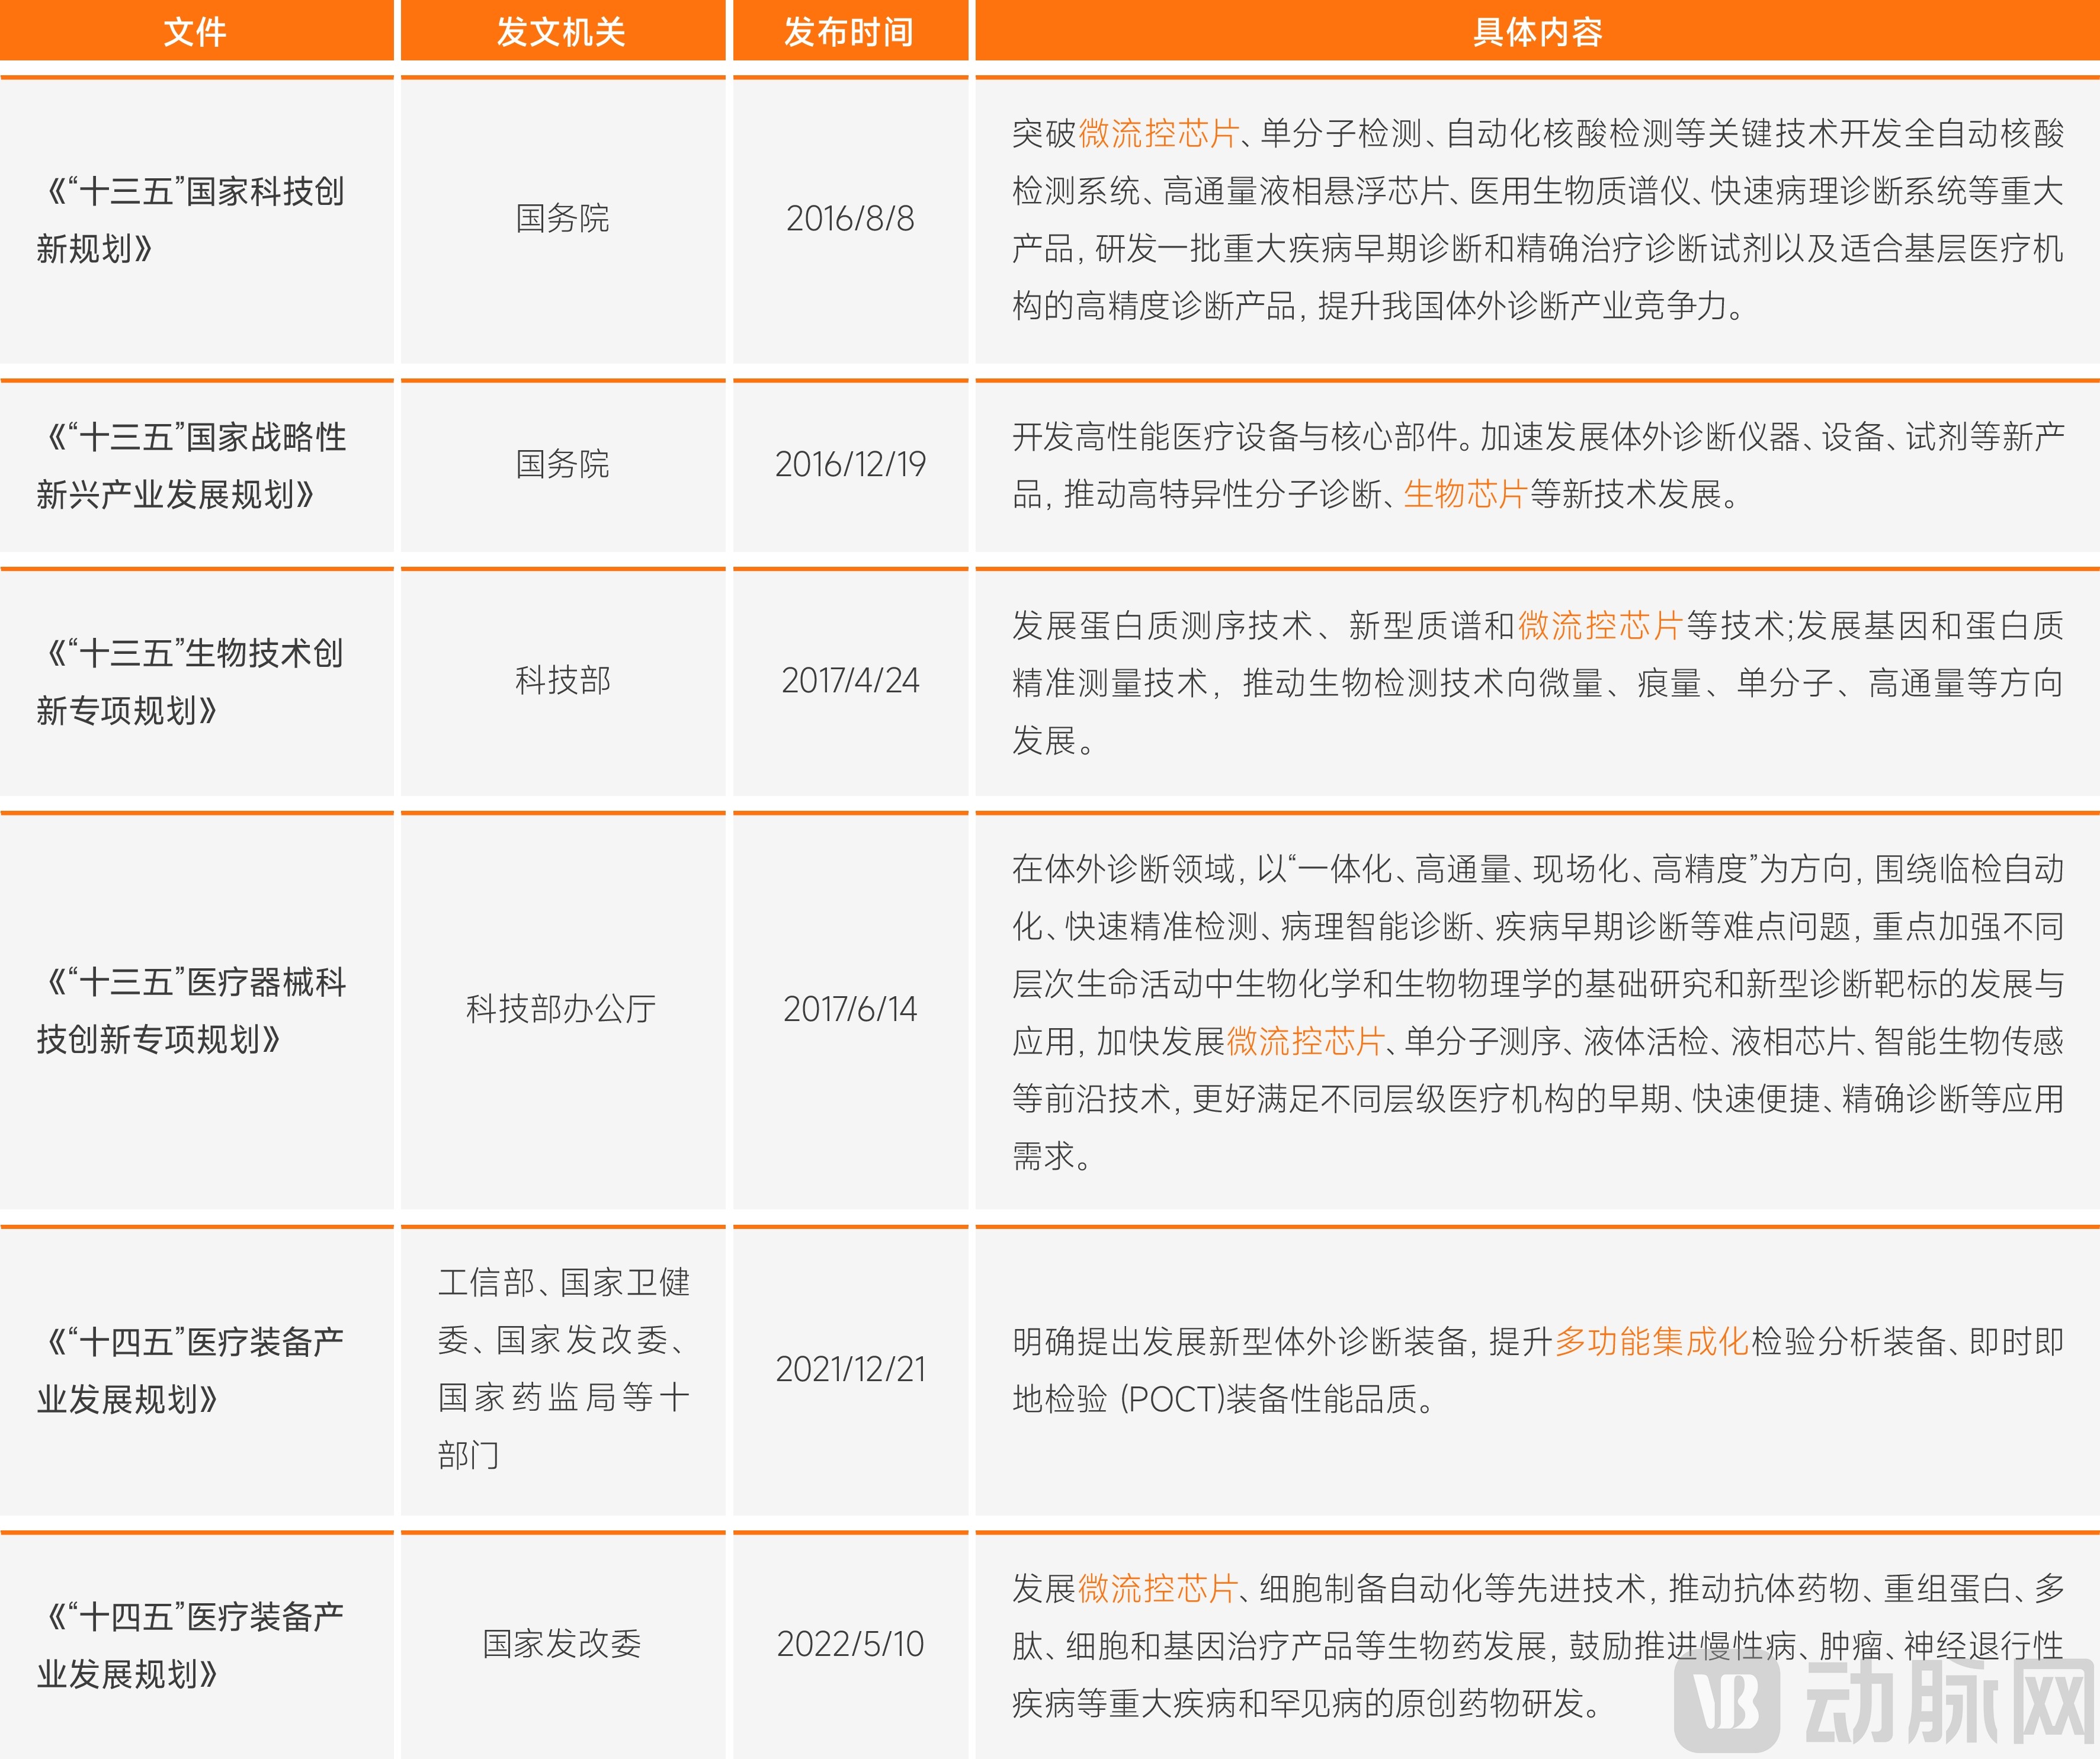Click the line 疾病等重大疾病和罕见病的原创药物研发
The width and height of the screenshot is (2100, 1759).
point(1307,1703)
